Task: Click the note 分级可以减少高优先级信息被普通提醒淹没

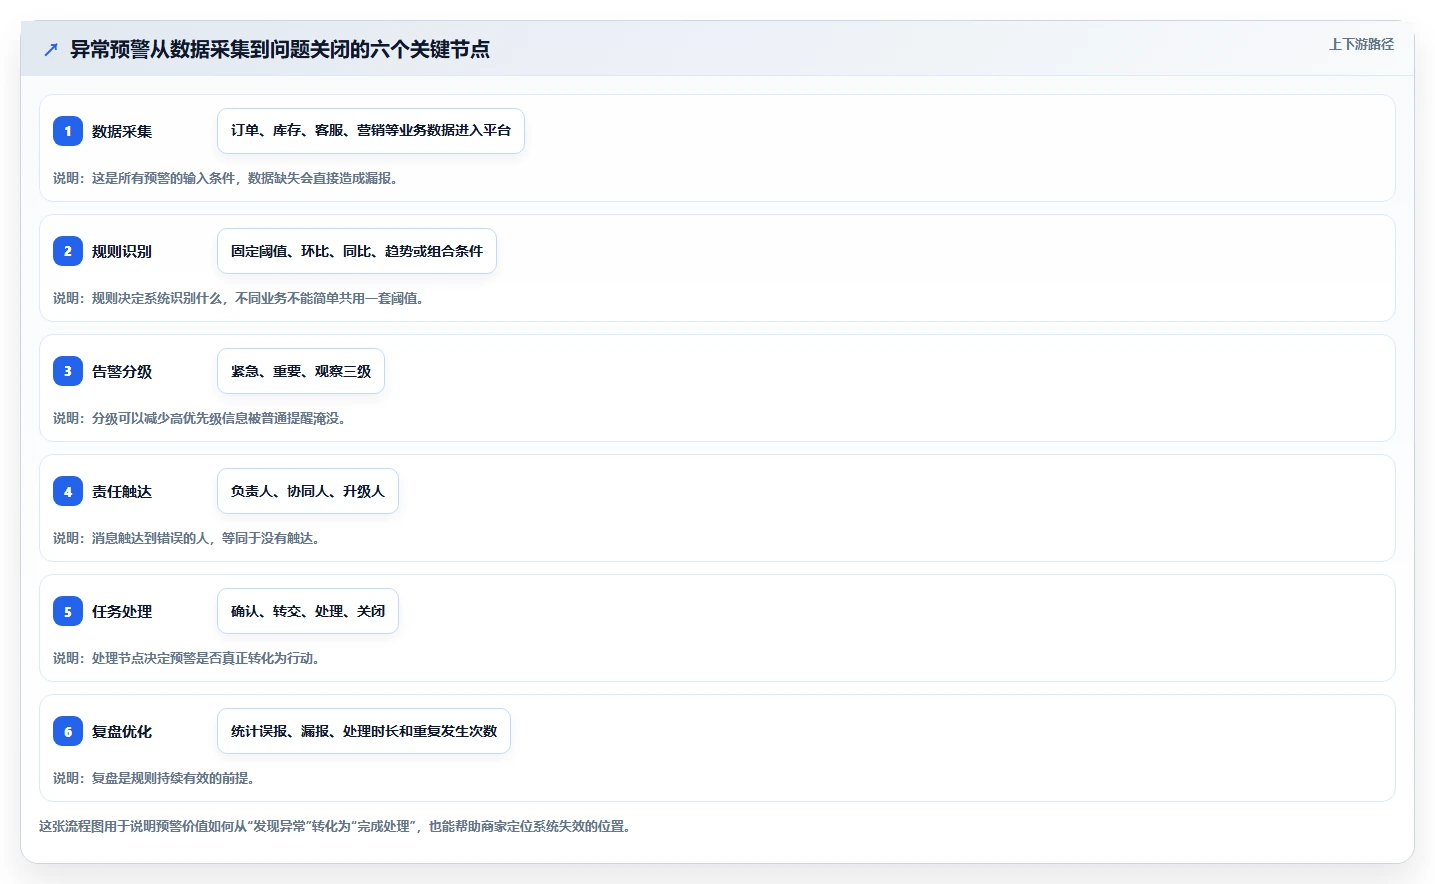Action: [201, 418]
